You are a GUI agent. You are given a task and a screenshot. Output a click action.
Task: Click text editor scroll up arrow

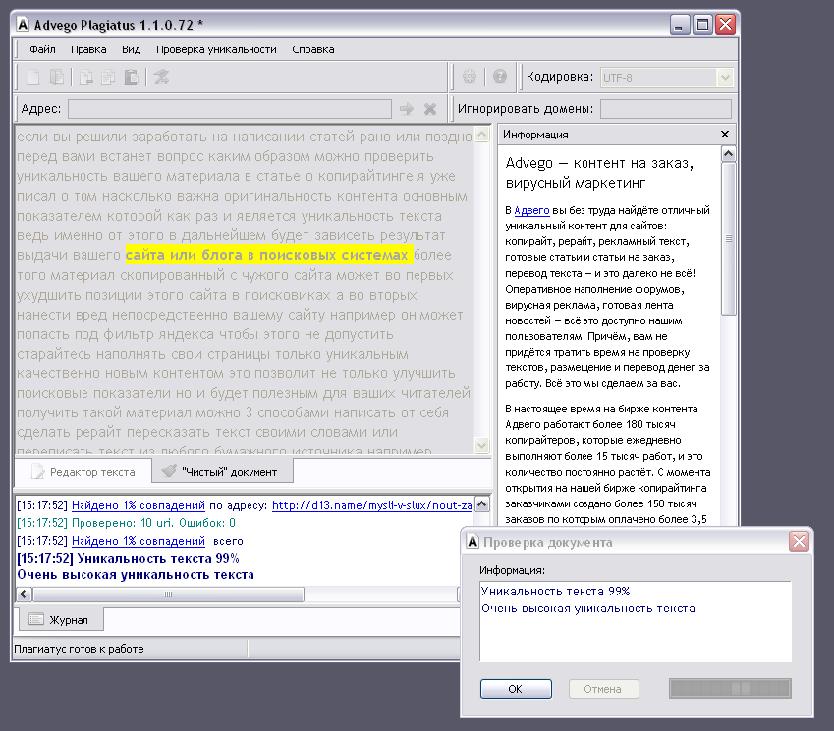pos(481,134)
